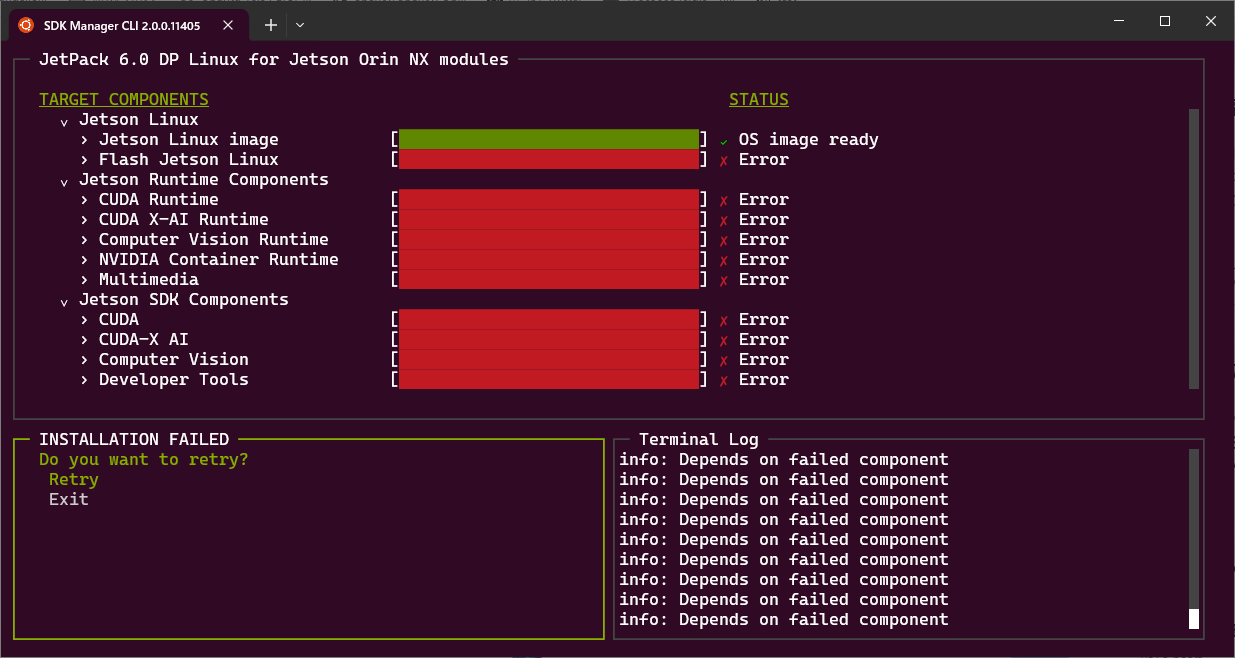Open the terminal tab dropdown chevron
This screenshot has height=658, width=1235.
coord(298,24)
